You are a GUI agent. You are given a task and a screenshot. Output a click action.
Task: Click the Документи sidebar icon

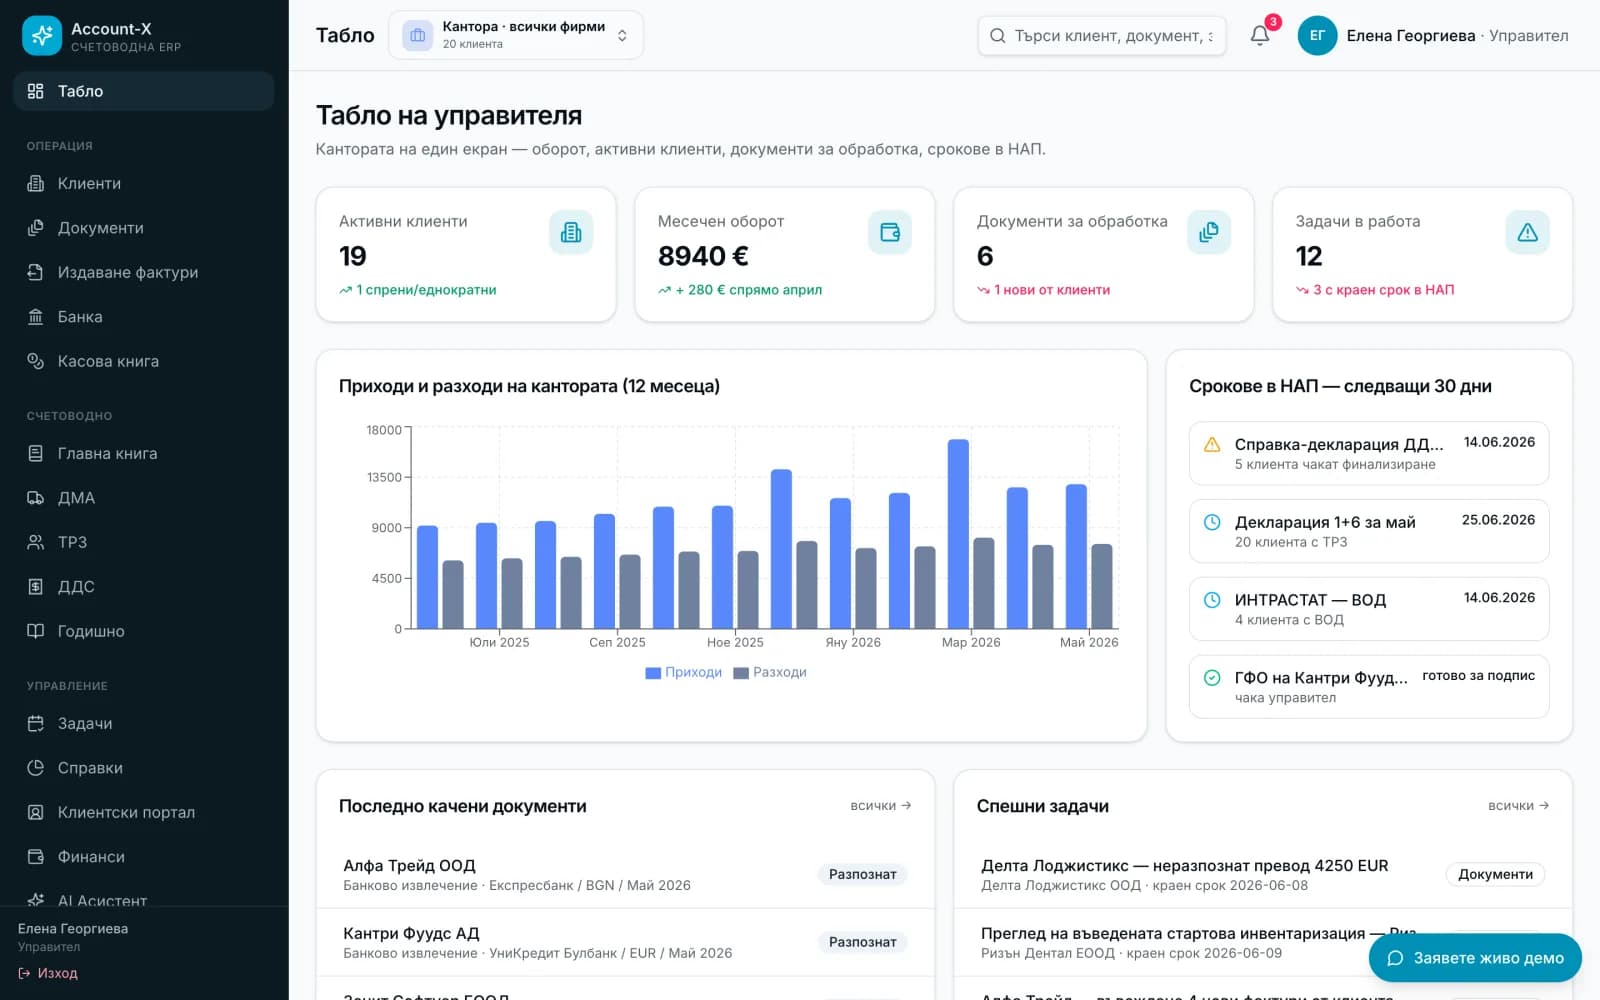pyautogui.click(x=36, y=228)
